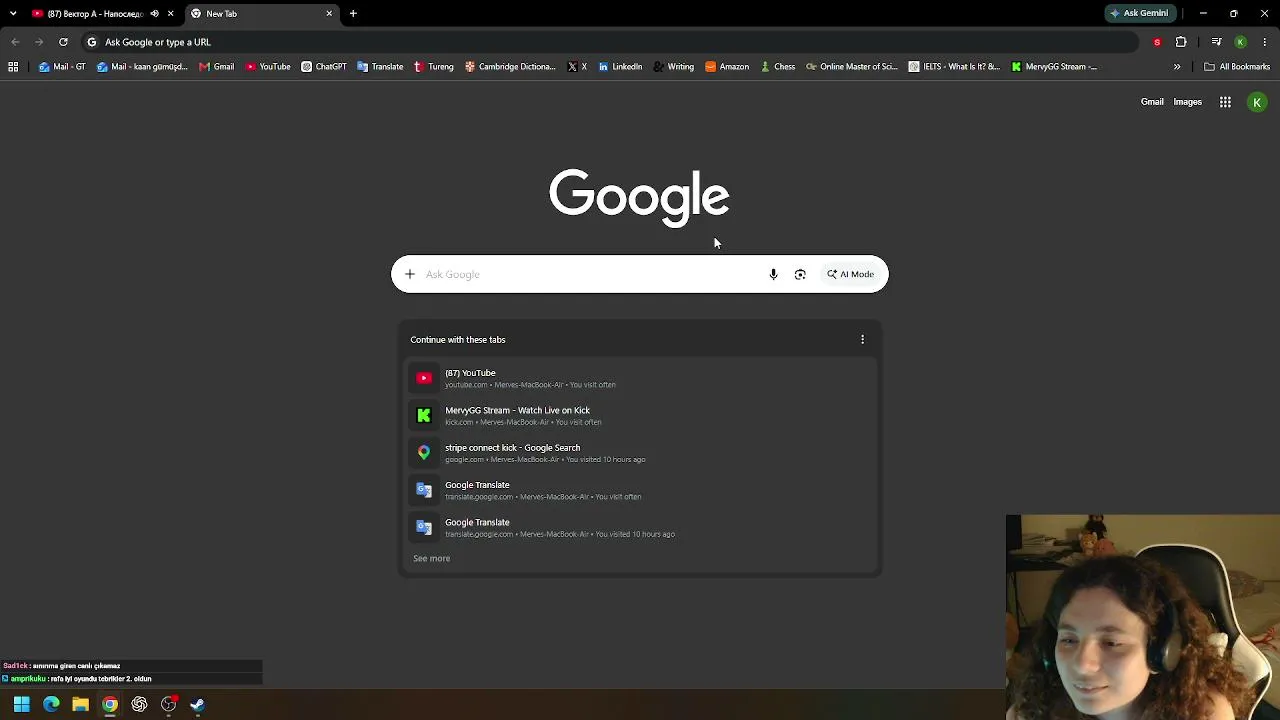Open the Writing bookmark
This screenshot has height=720, width=1280.
(x=673, y=67)
